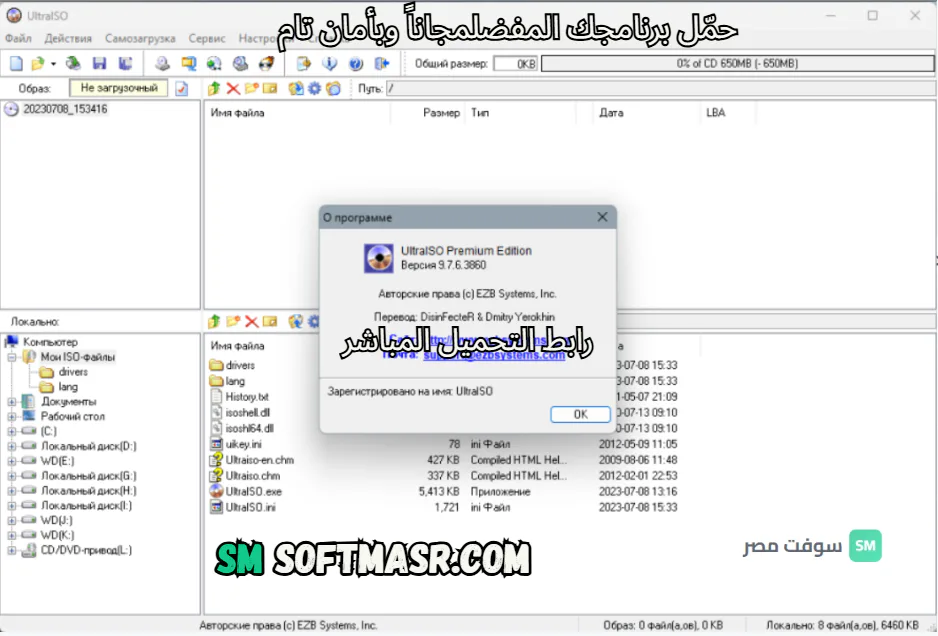Click the Общий размер 0KB field
938x636 pixels.
click(515, 63)
